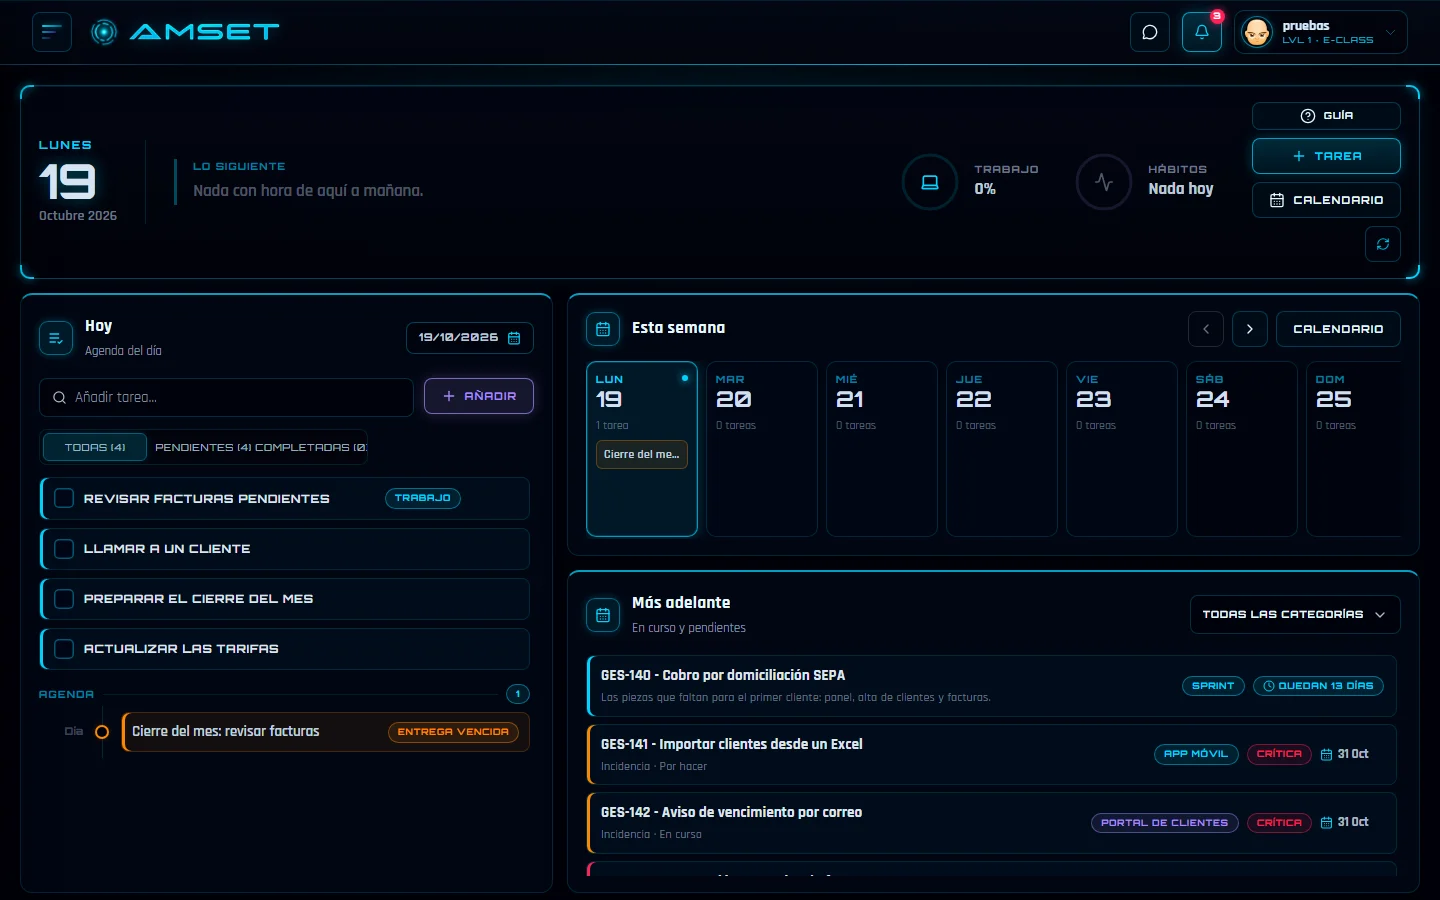Go to previous week arrow
This screenshot has width=1440, height=900.
click(1206, 329)
